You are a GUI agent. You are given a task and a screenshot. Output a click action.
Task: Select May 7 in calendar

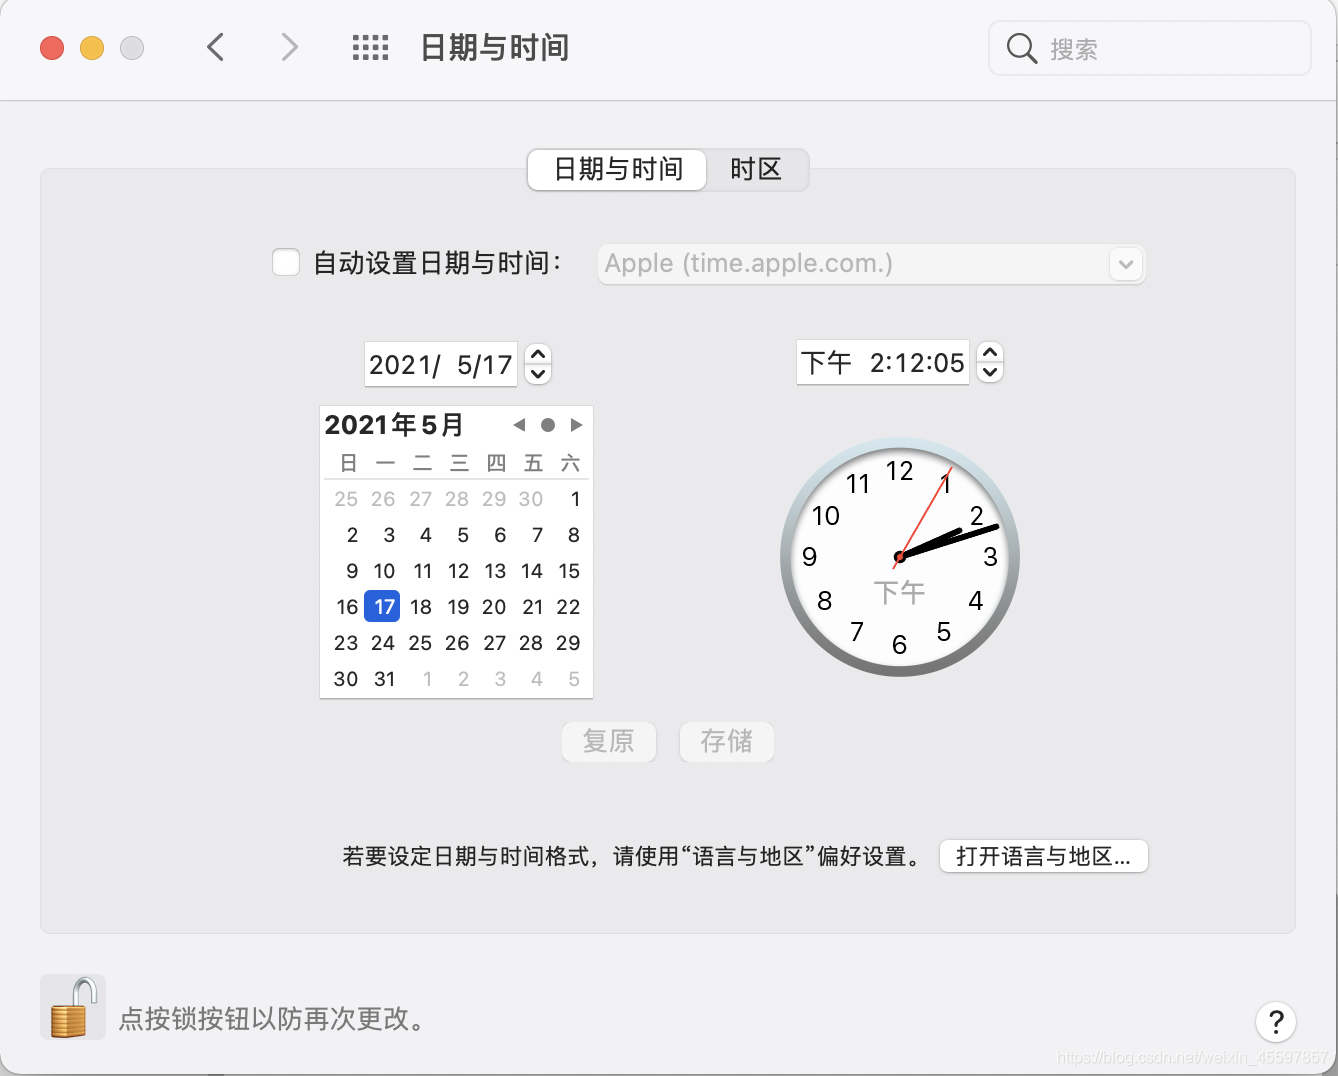tap(537, 535)
